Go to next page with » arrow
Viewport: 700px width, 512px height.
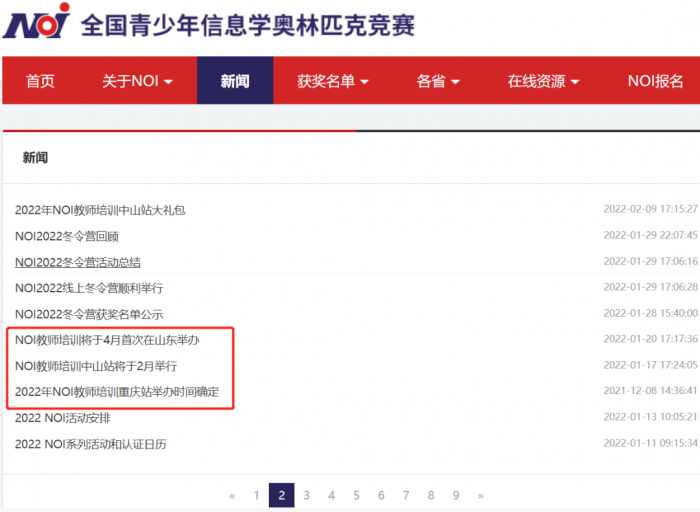tap(481, 495)
